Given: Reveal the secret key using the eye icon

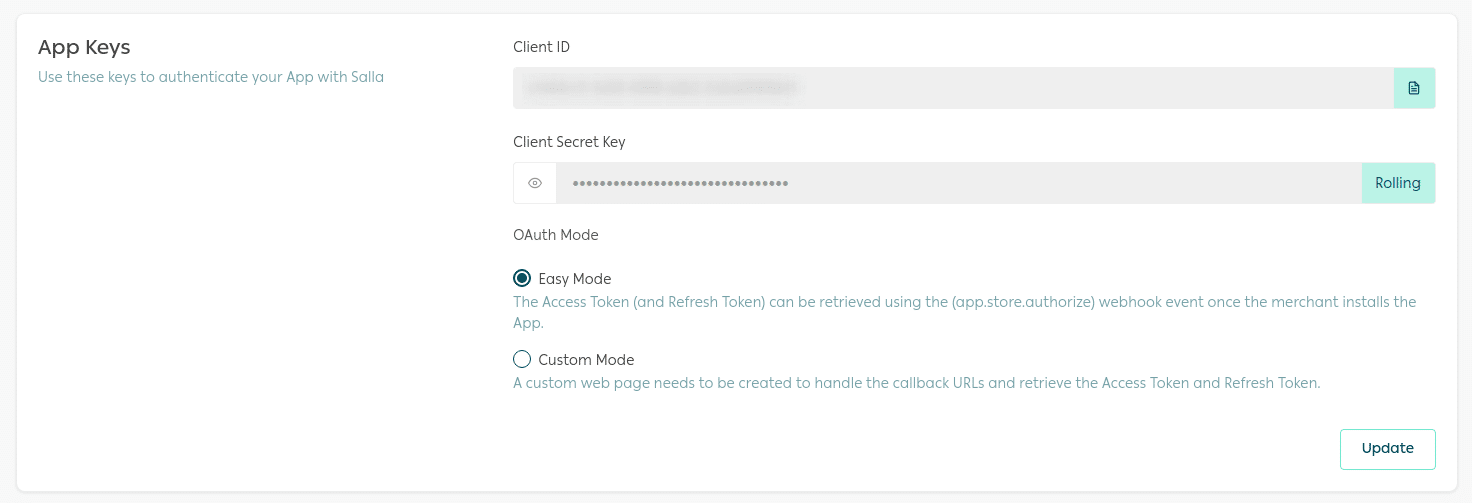Looking at the screenshot, I should [535, 183].
